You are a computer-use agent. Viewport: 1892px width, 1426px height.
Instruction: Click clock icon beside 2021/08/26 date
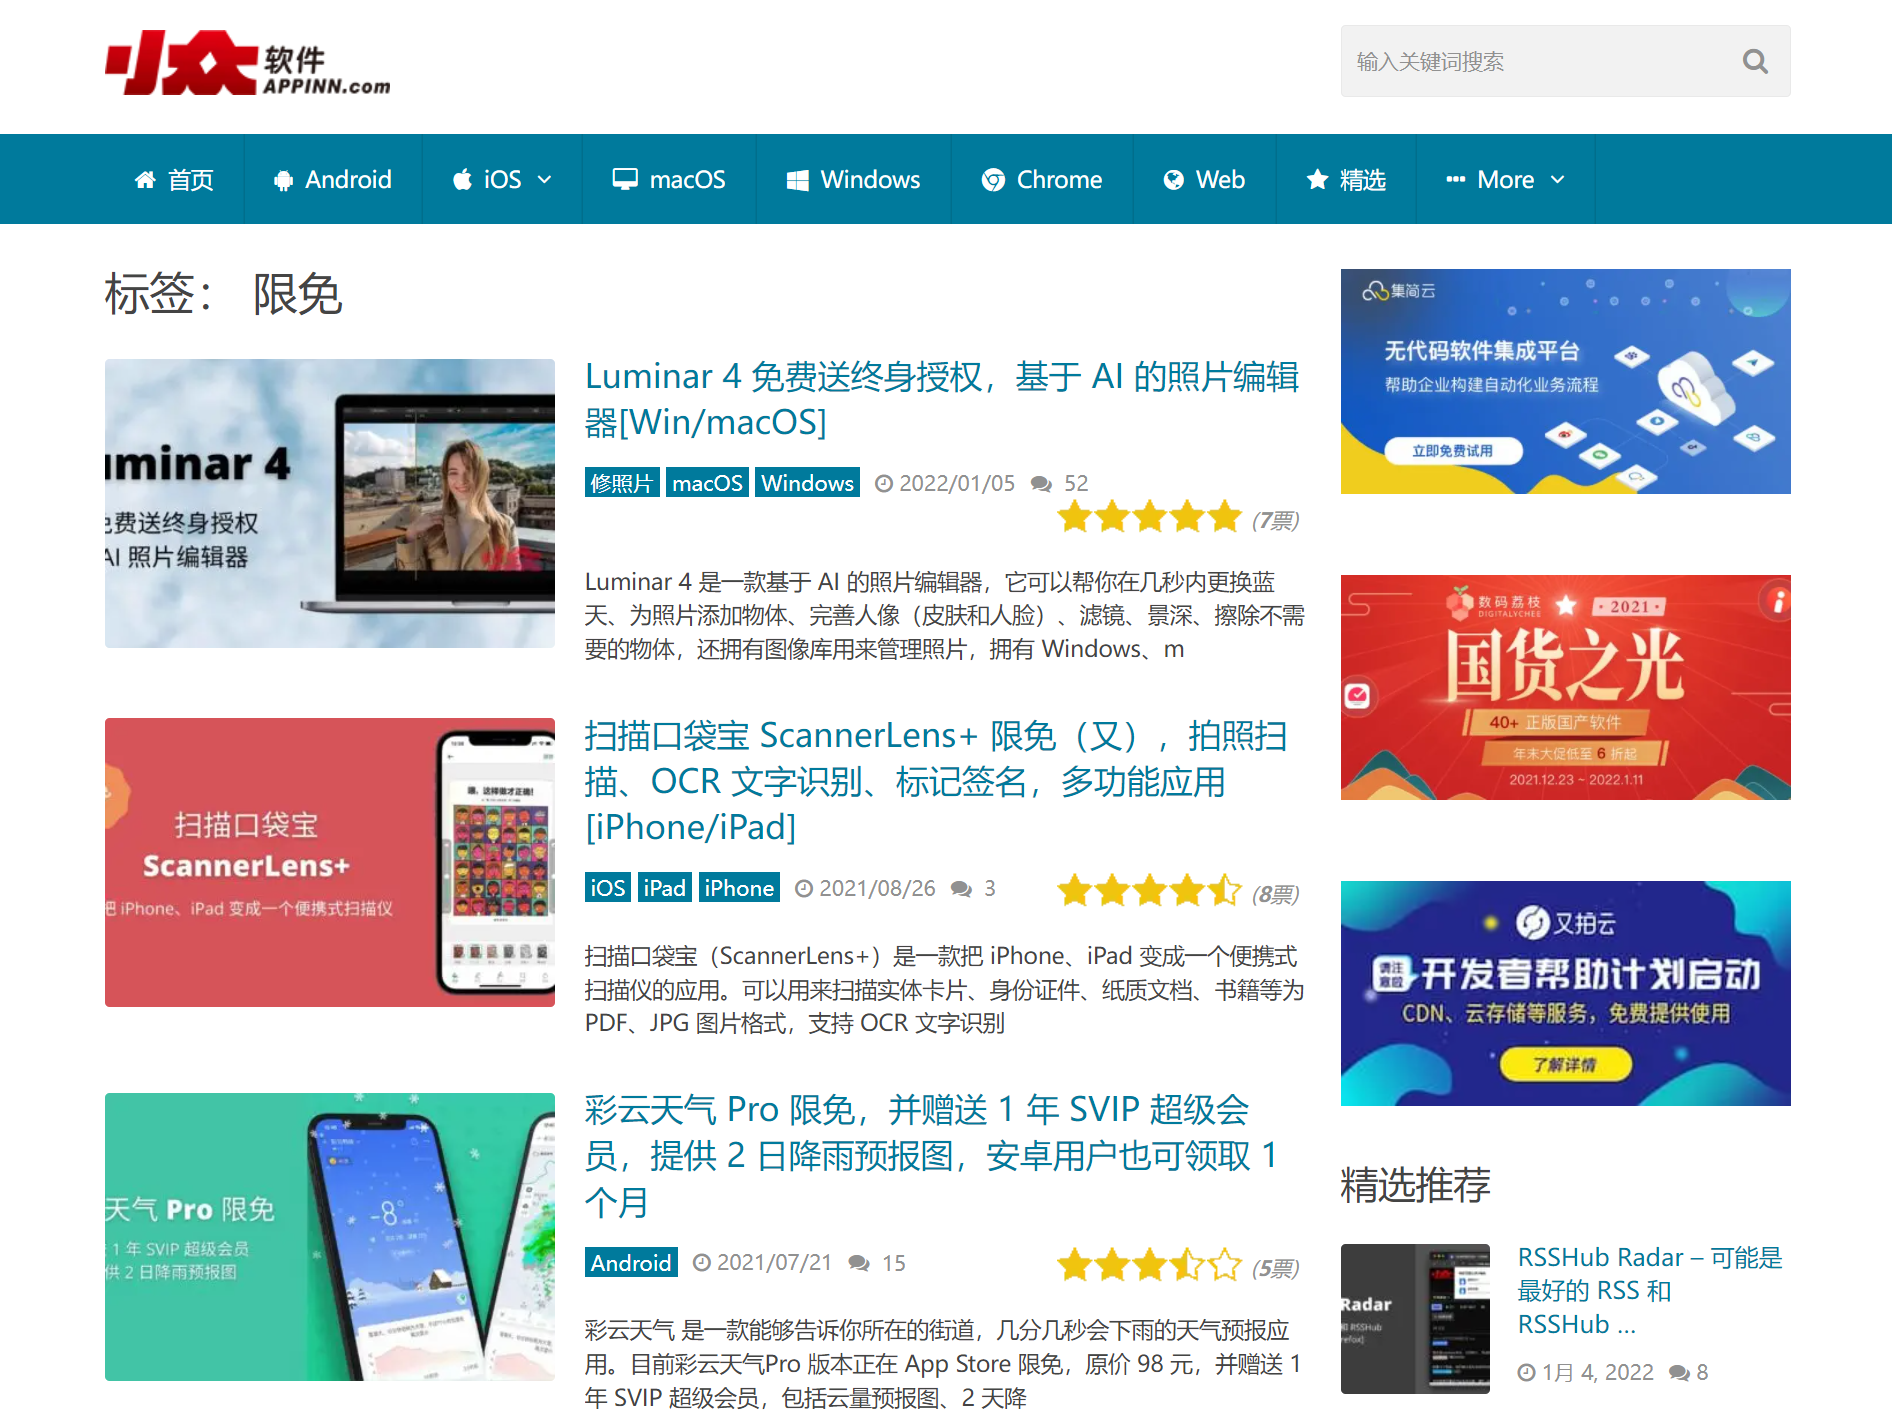804,889
